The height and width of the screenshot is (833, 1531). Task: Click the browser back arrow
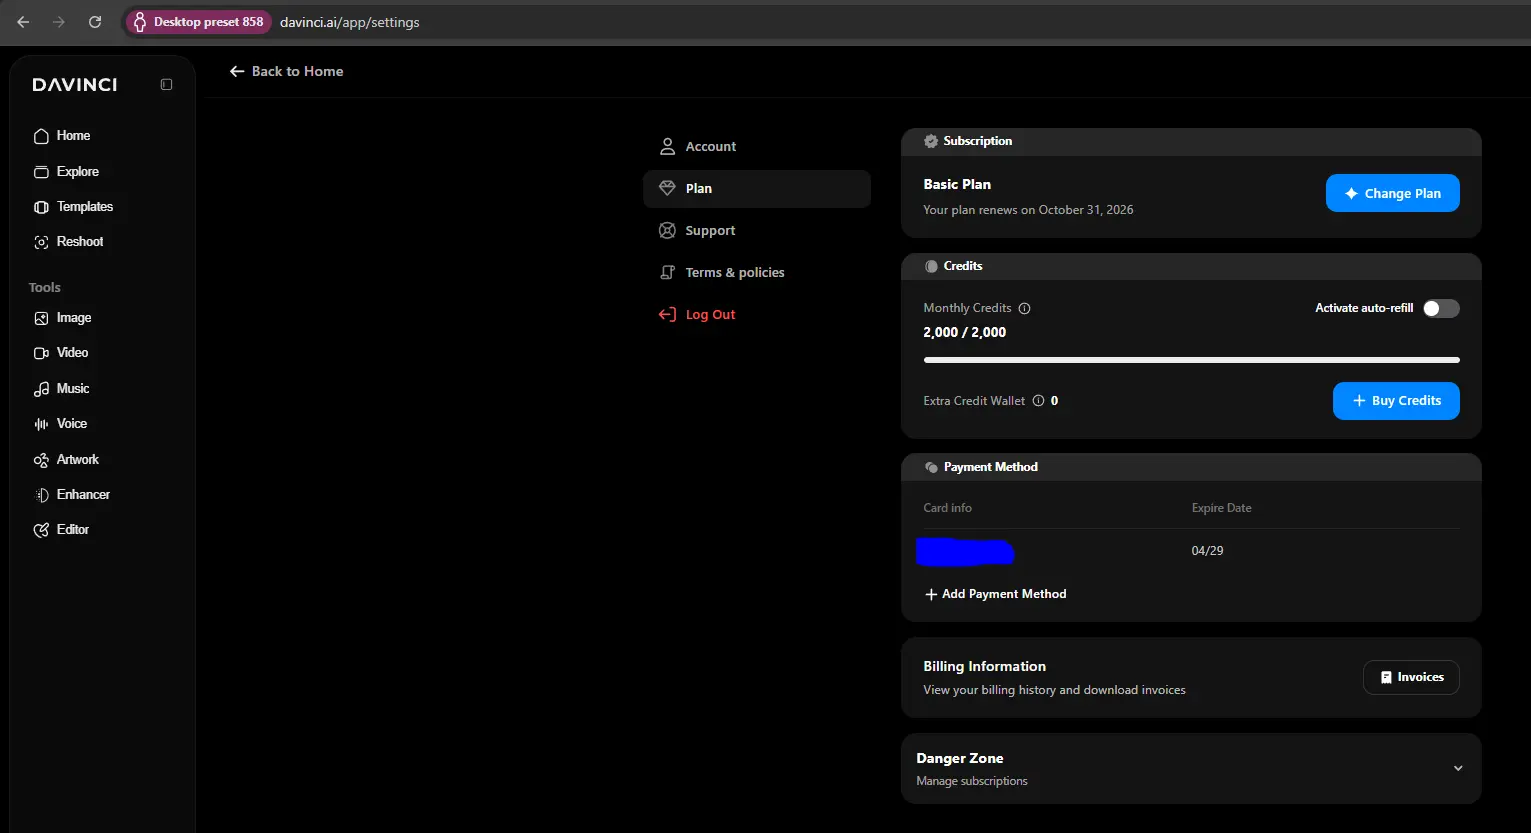click(23, 22)
